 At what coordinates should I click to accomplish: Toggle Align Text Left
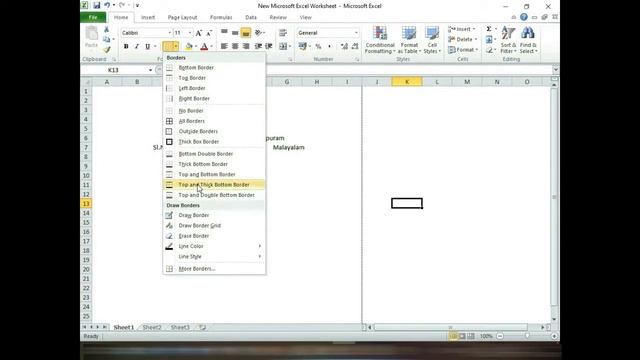tap(224, 47)
